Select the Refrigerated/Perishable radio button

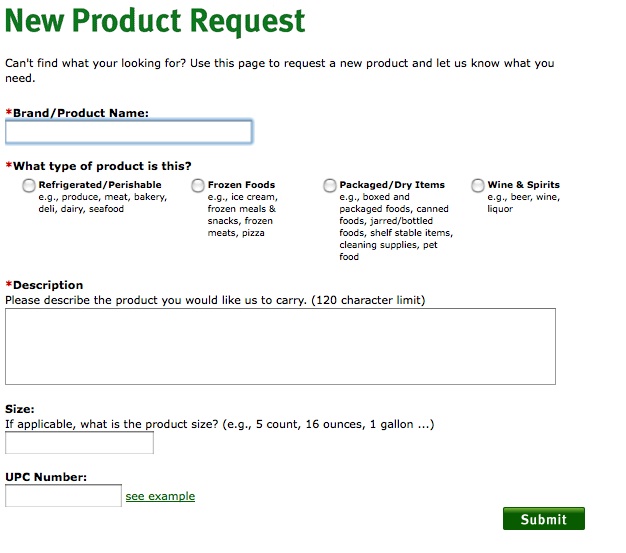(29, 185)
